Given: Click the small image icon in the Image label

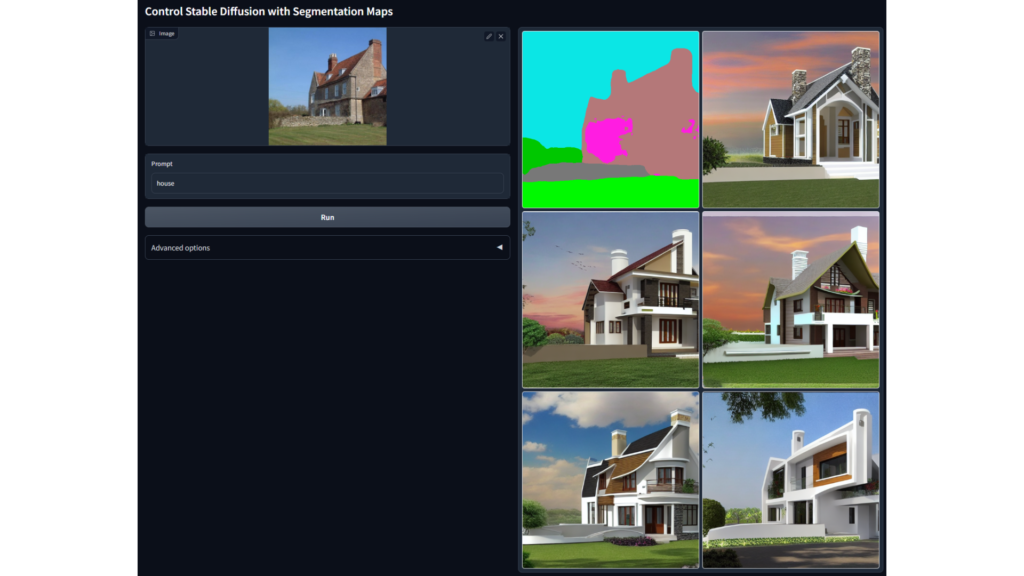Looking at the screenshot, I should click(152, 33).
